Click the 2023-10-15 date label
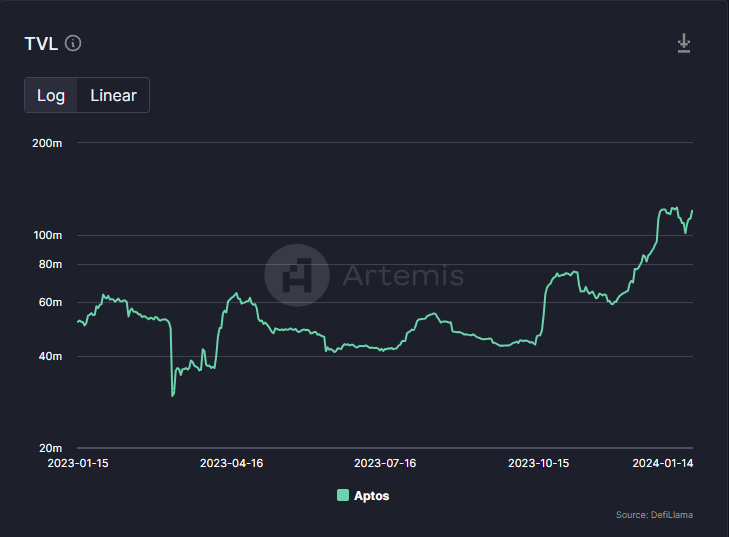 538,463
